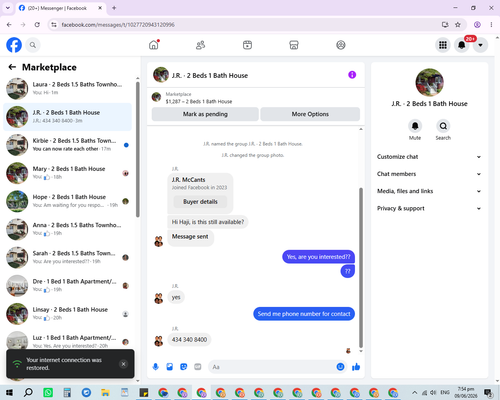Click the chat header title J.R. - 2 Beds 1 Bath House

pos(210,75)
